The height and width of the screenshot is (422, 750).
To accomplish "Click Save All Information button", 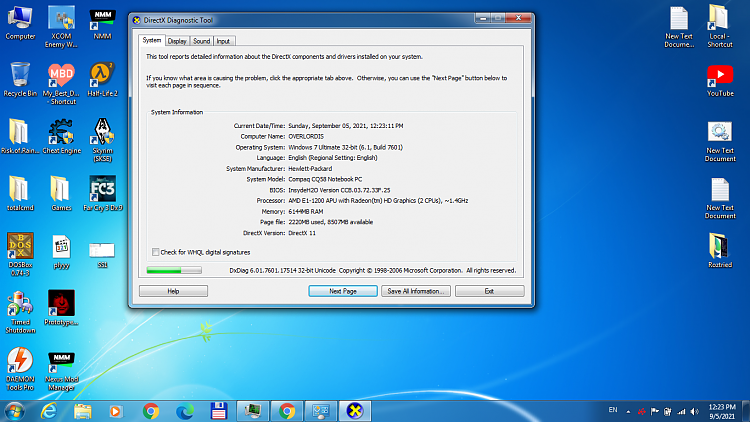I will (x=416, y=291).
